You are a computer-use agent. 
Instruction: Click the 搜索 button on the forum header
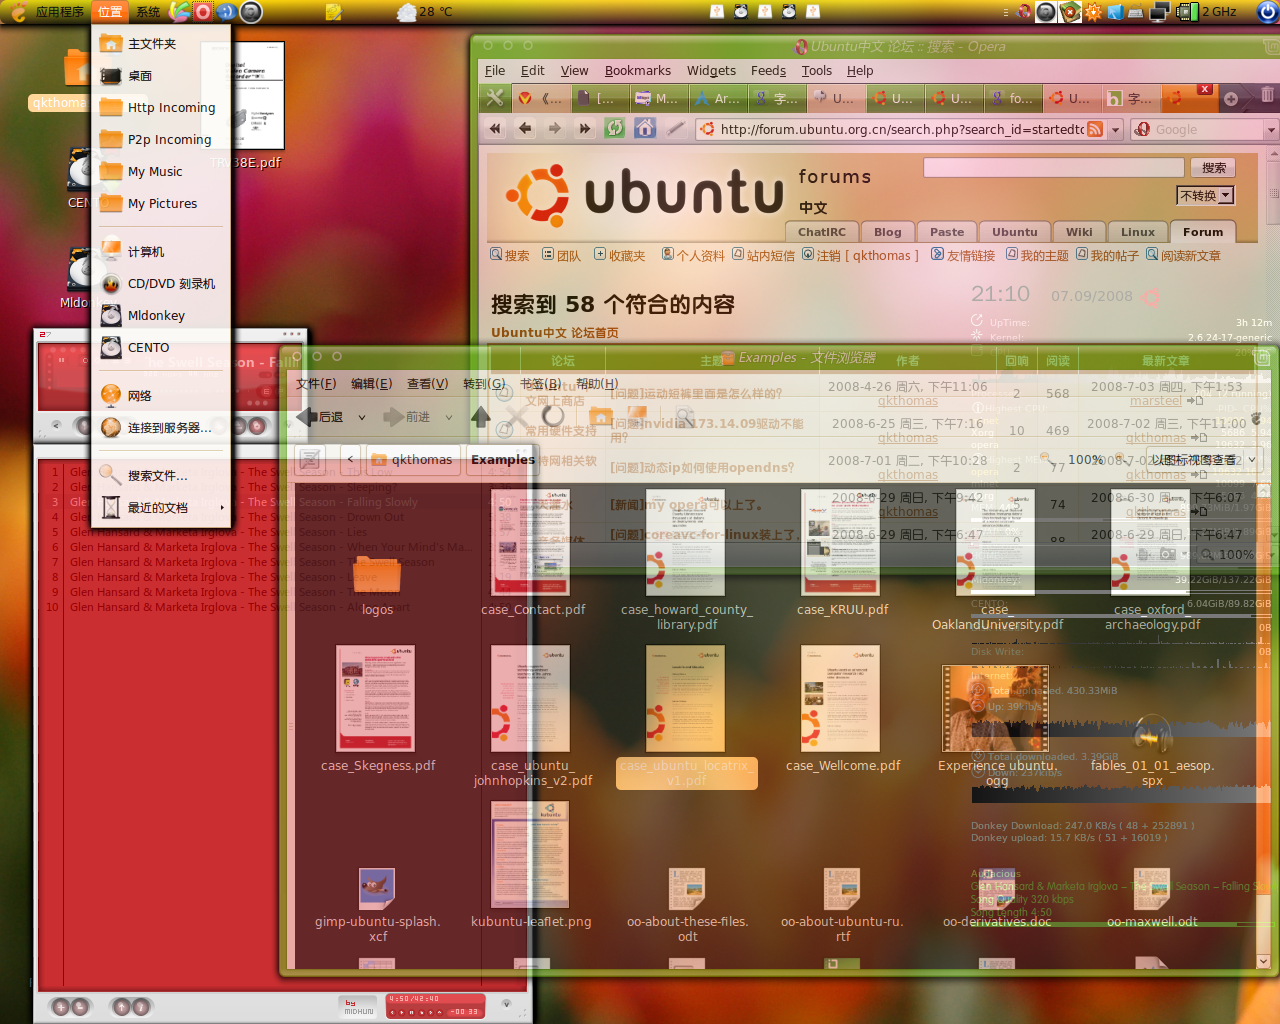coord(1214,168)
